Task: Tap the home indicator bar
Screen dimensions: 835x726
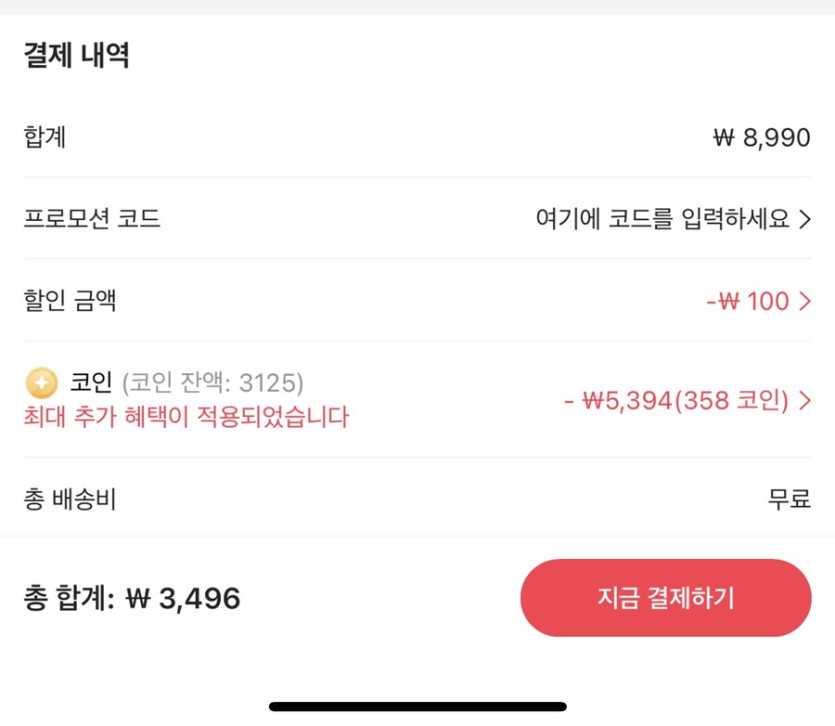Action: point(417,706)
